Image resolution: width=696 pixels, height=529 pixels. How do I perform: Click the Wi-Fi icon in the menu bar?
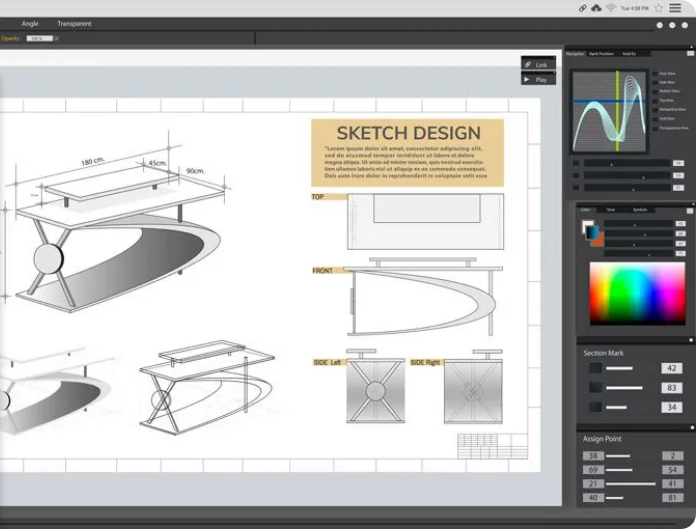(610, 8)
